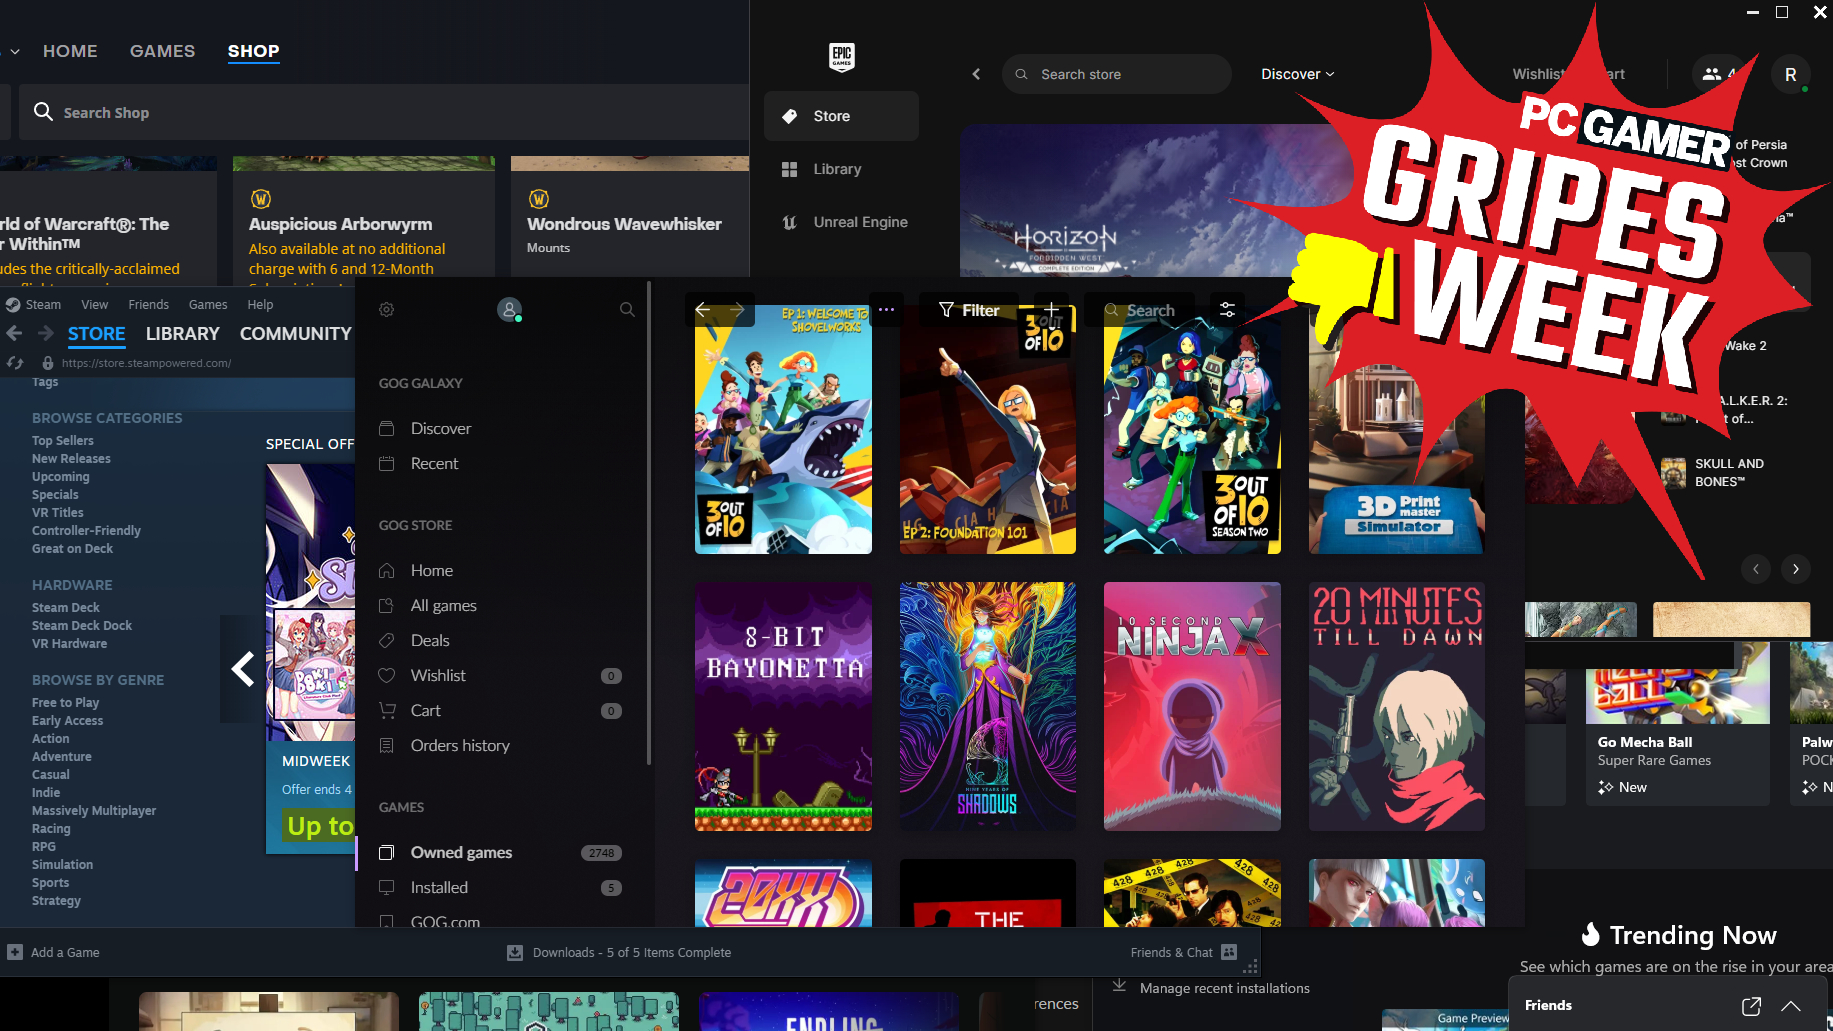Click Steam browser back arrow
Screen dimensions: 1833x1031
[x=14, y=333]
